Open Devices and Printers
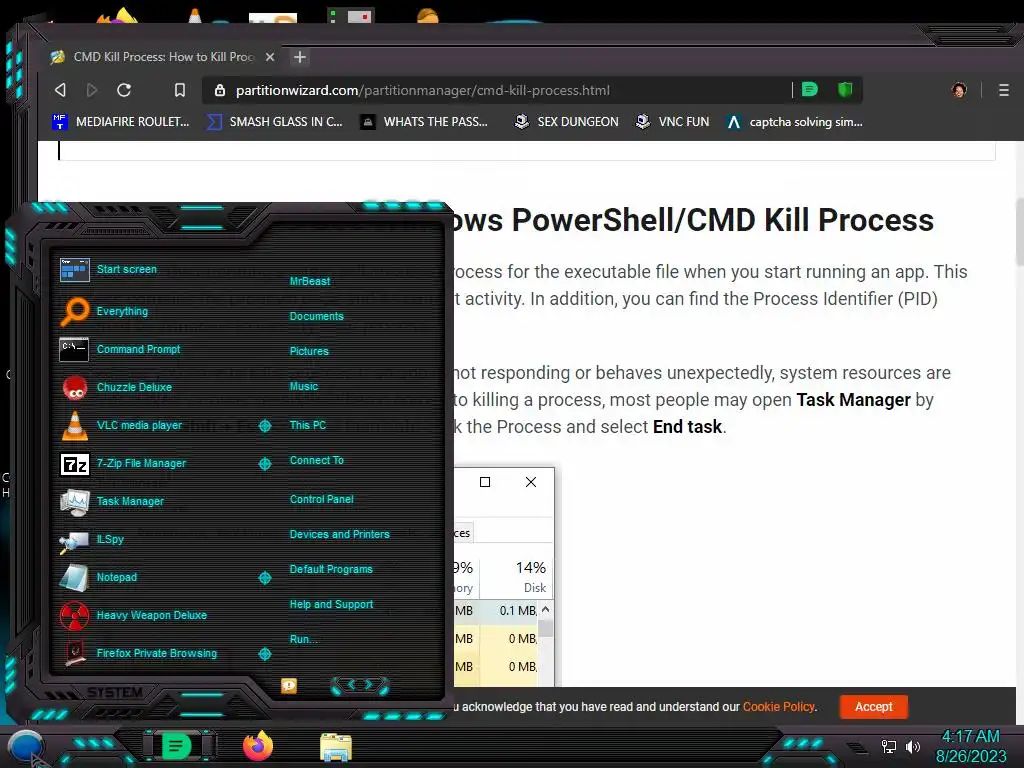 point(339,534)
